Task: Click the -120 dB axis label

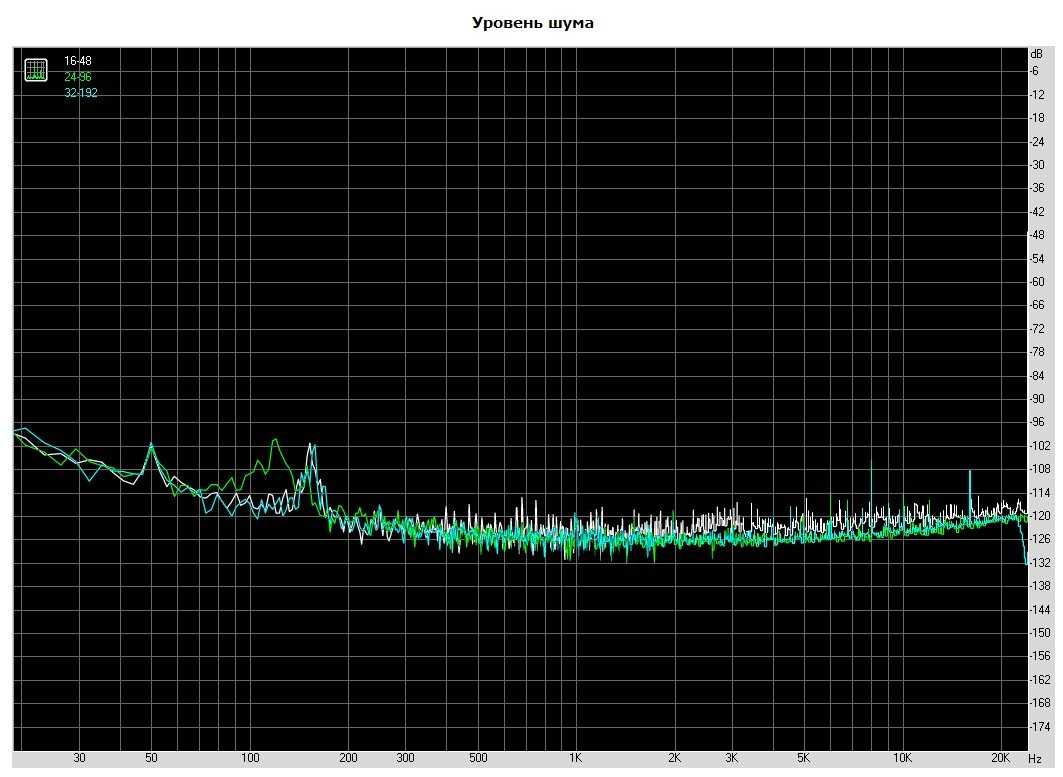Action: [x=1040, y=516]
